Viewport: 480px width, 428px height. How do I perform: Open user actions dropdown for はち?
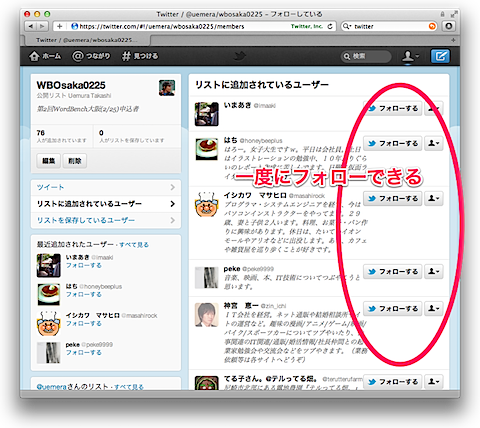coord(434,143)
